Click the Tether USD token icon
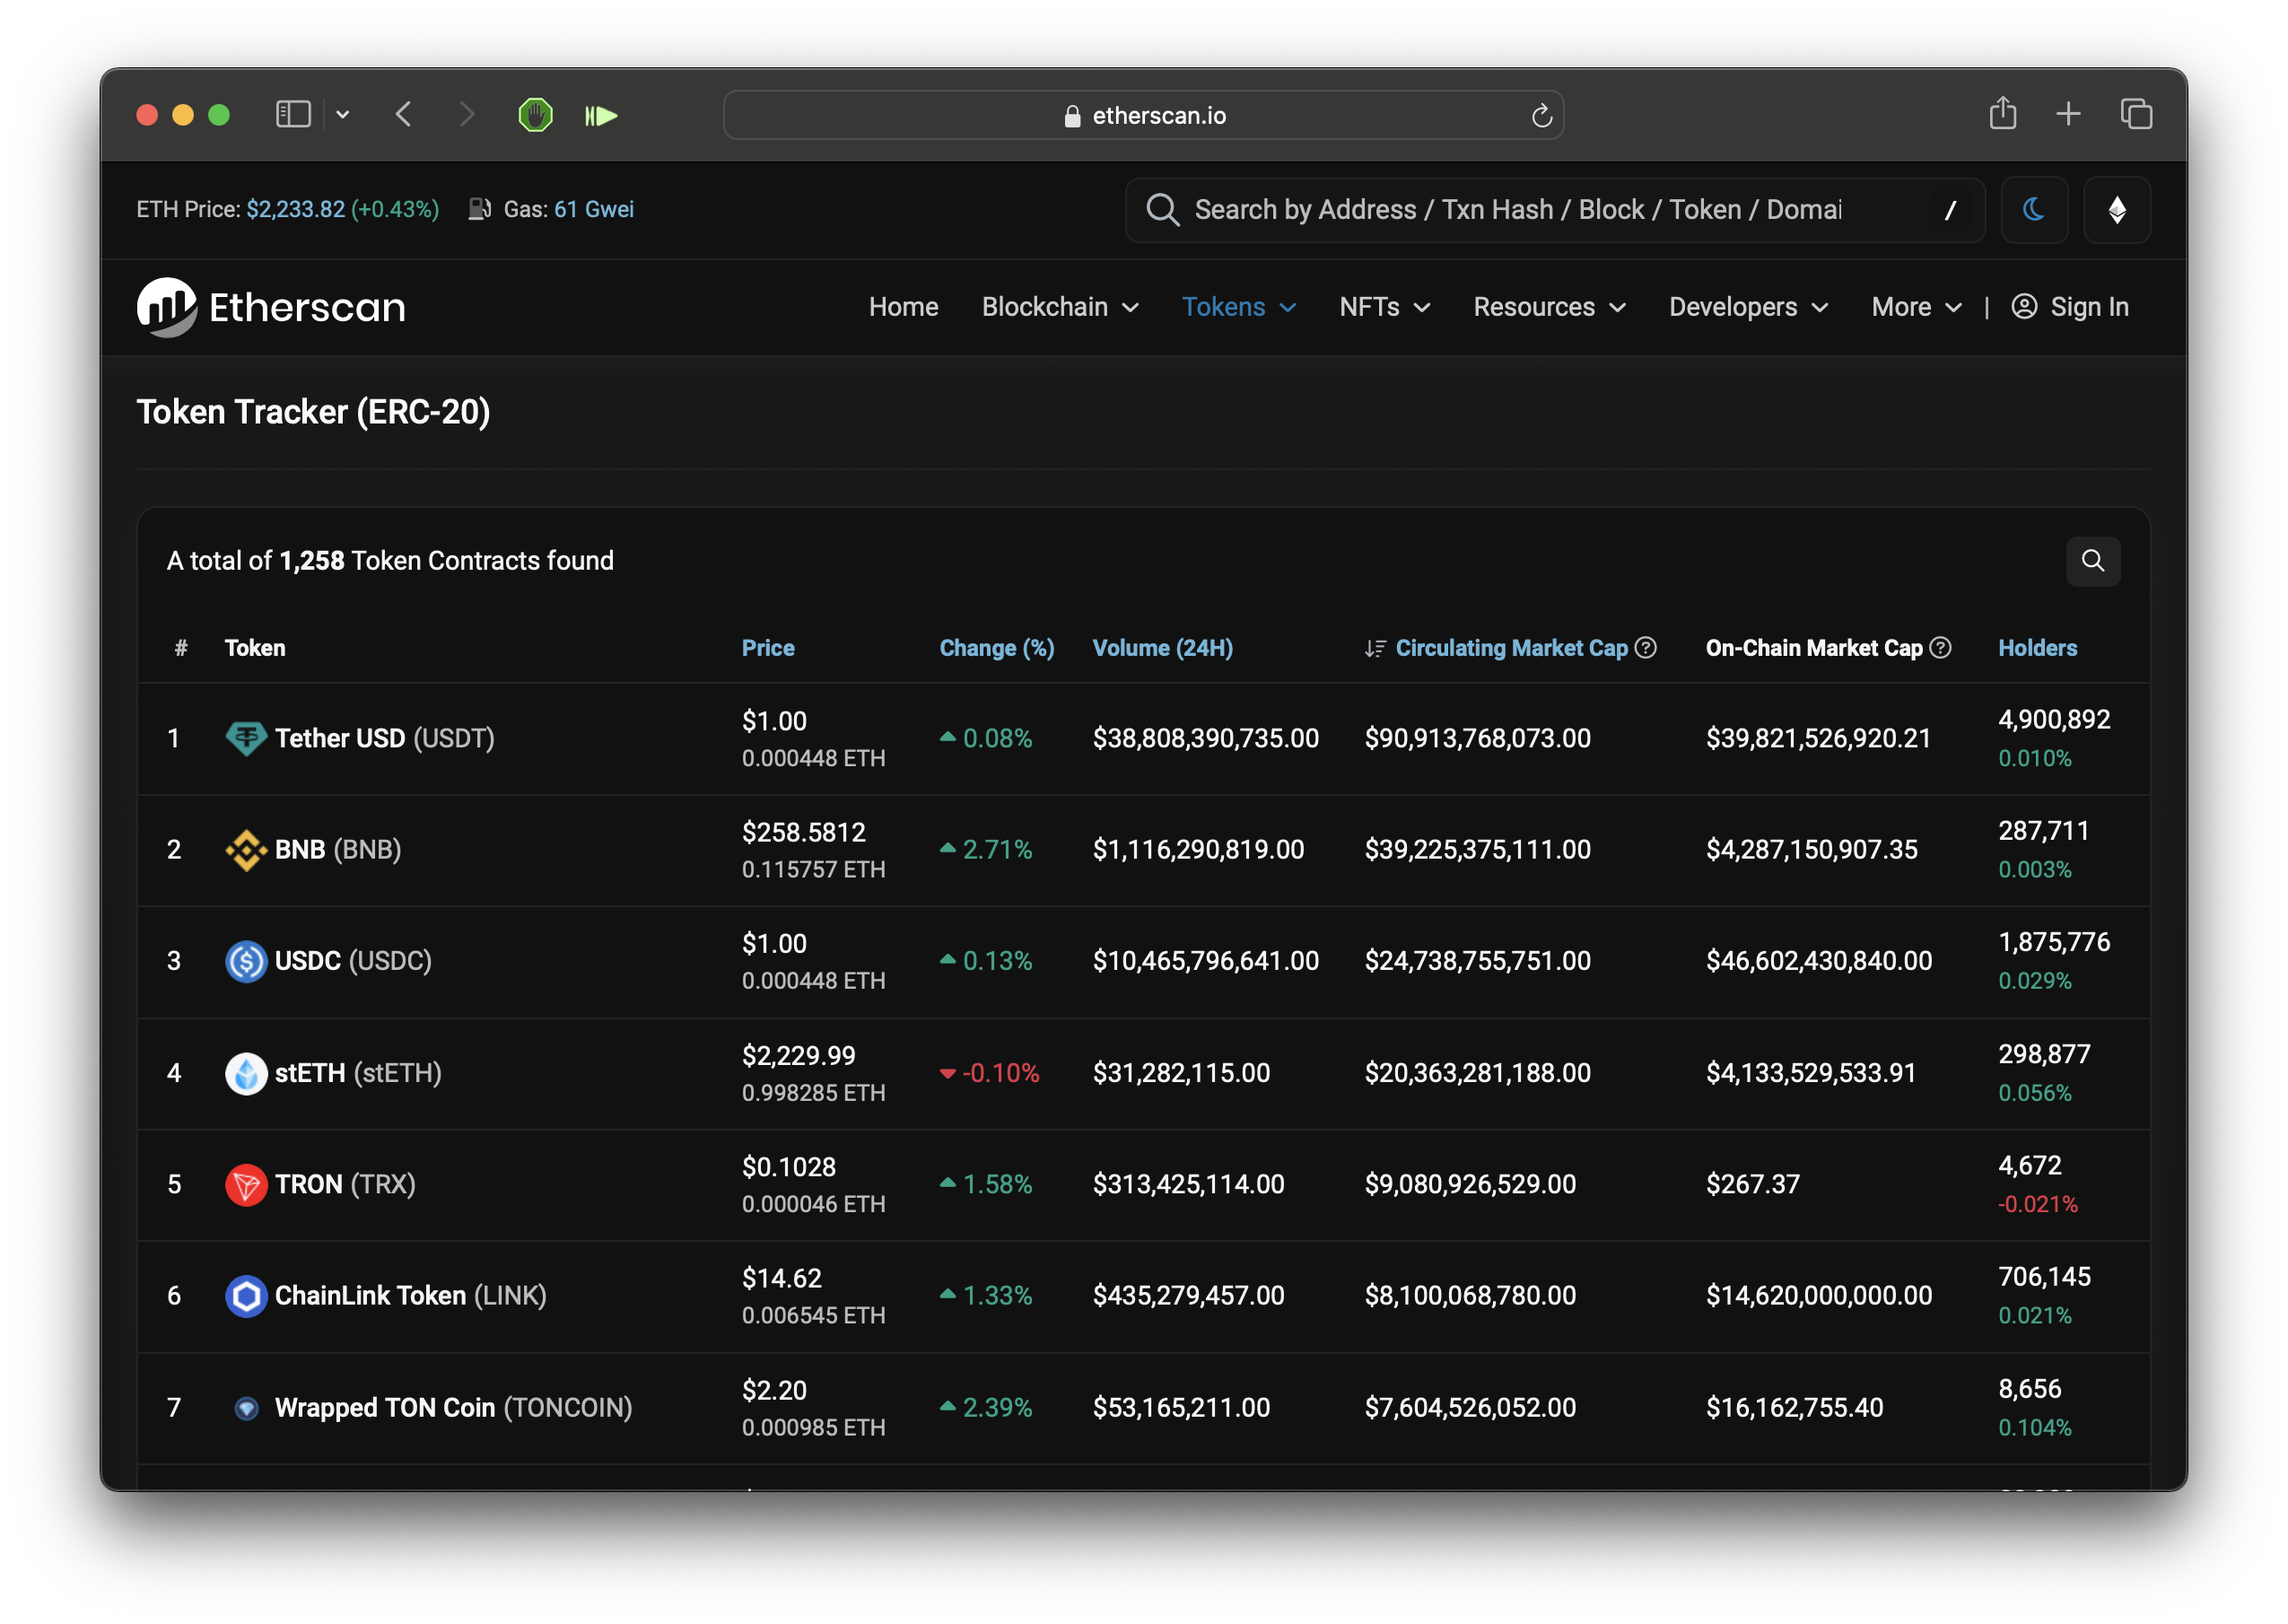This screenshot has width=2288, height=1624. [246, 739]
